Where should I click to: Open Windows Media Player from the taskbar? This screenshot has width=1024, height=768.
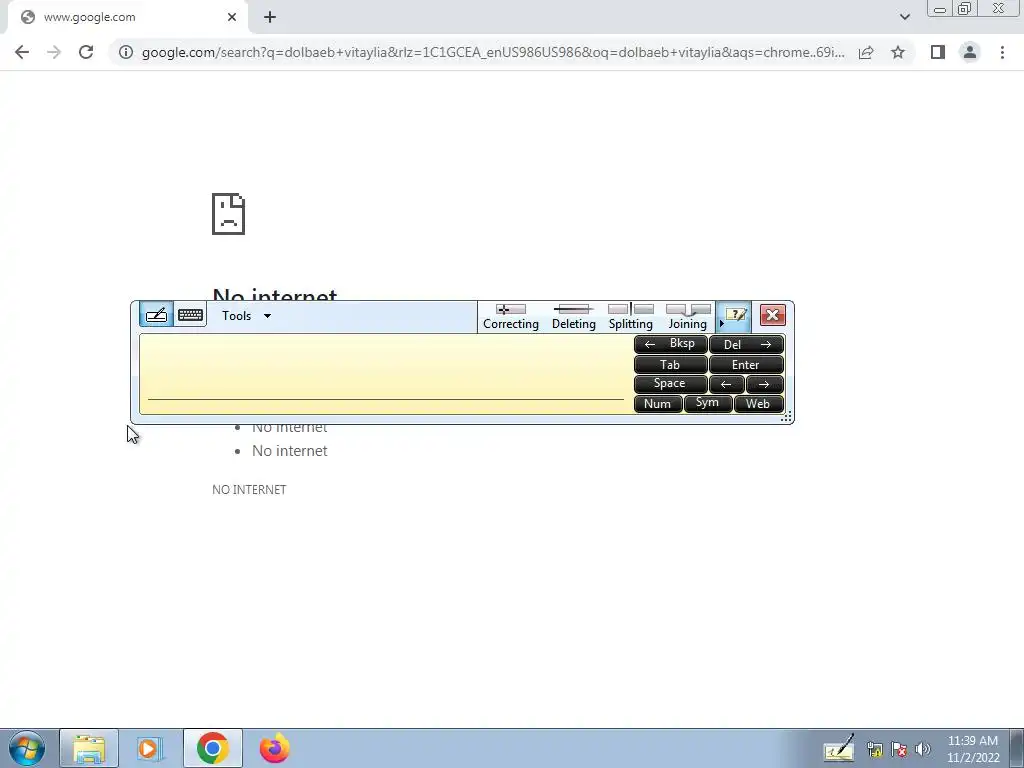pyautogui.click(x=150, y=748)
